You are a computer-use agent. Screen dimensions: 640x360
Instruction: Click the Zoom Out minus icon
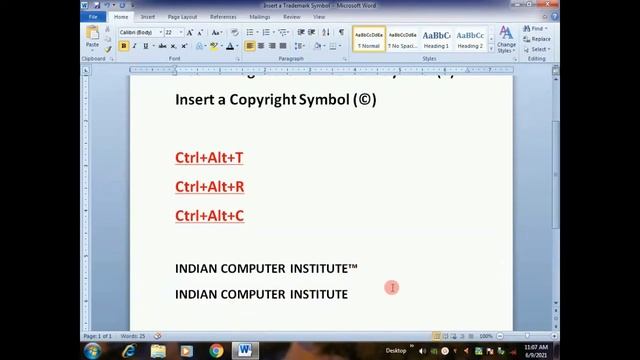coord(500,336)
